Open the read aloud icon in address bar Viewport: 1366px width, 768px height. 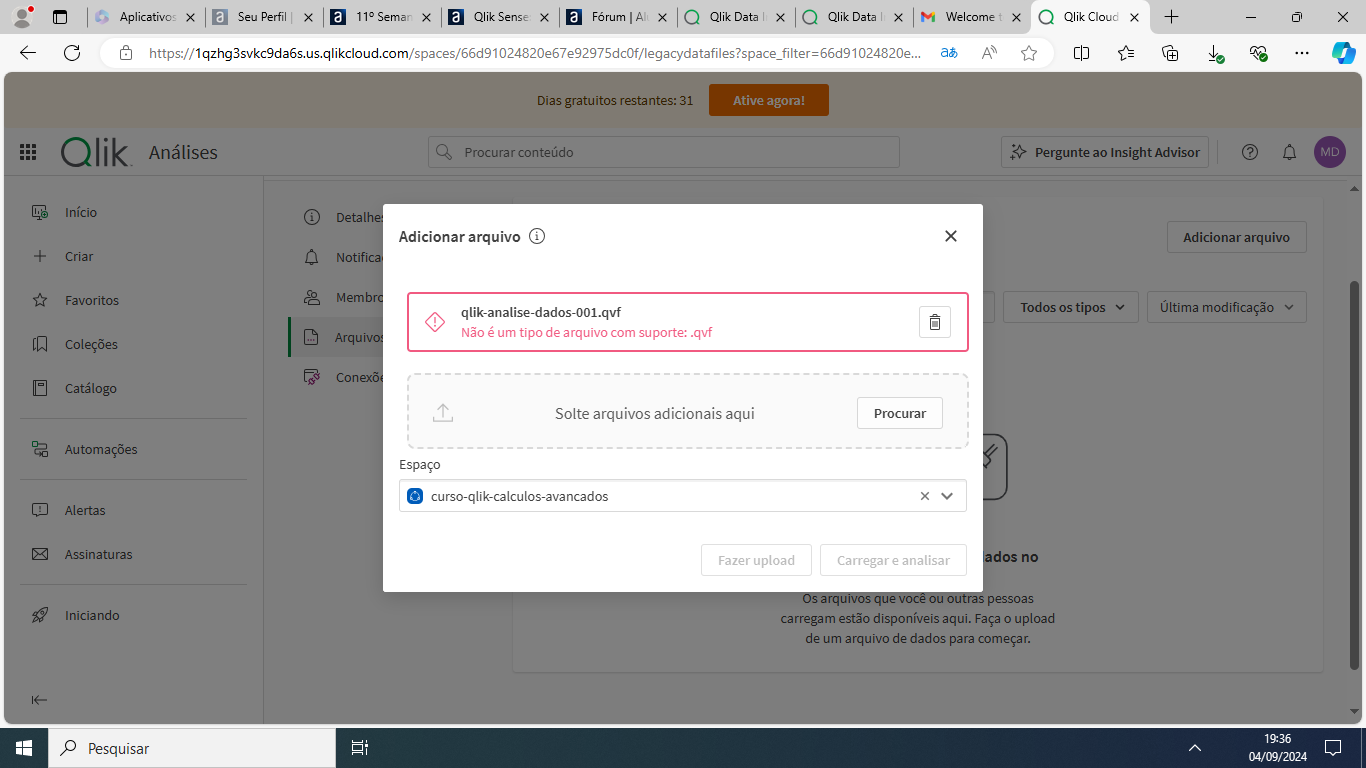[x=989, y=53]
